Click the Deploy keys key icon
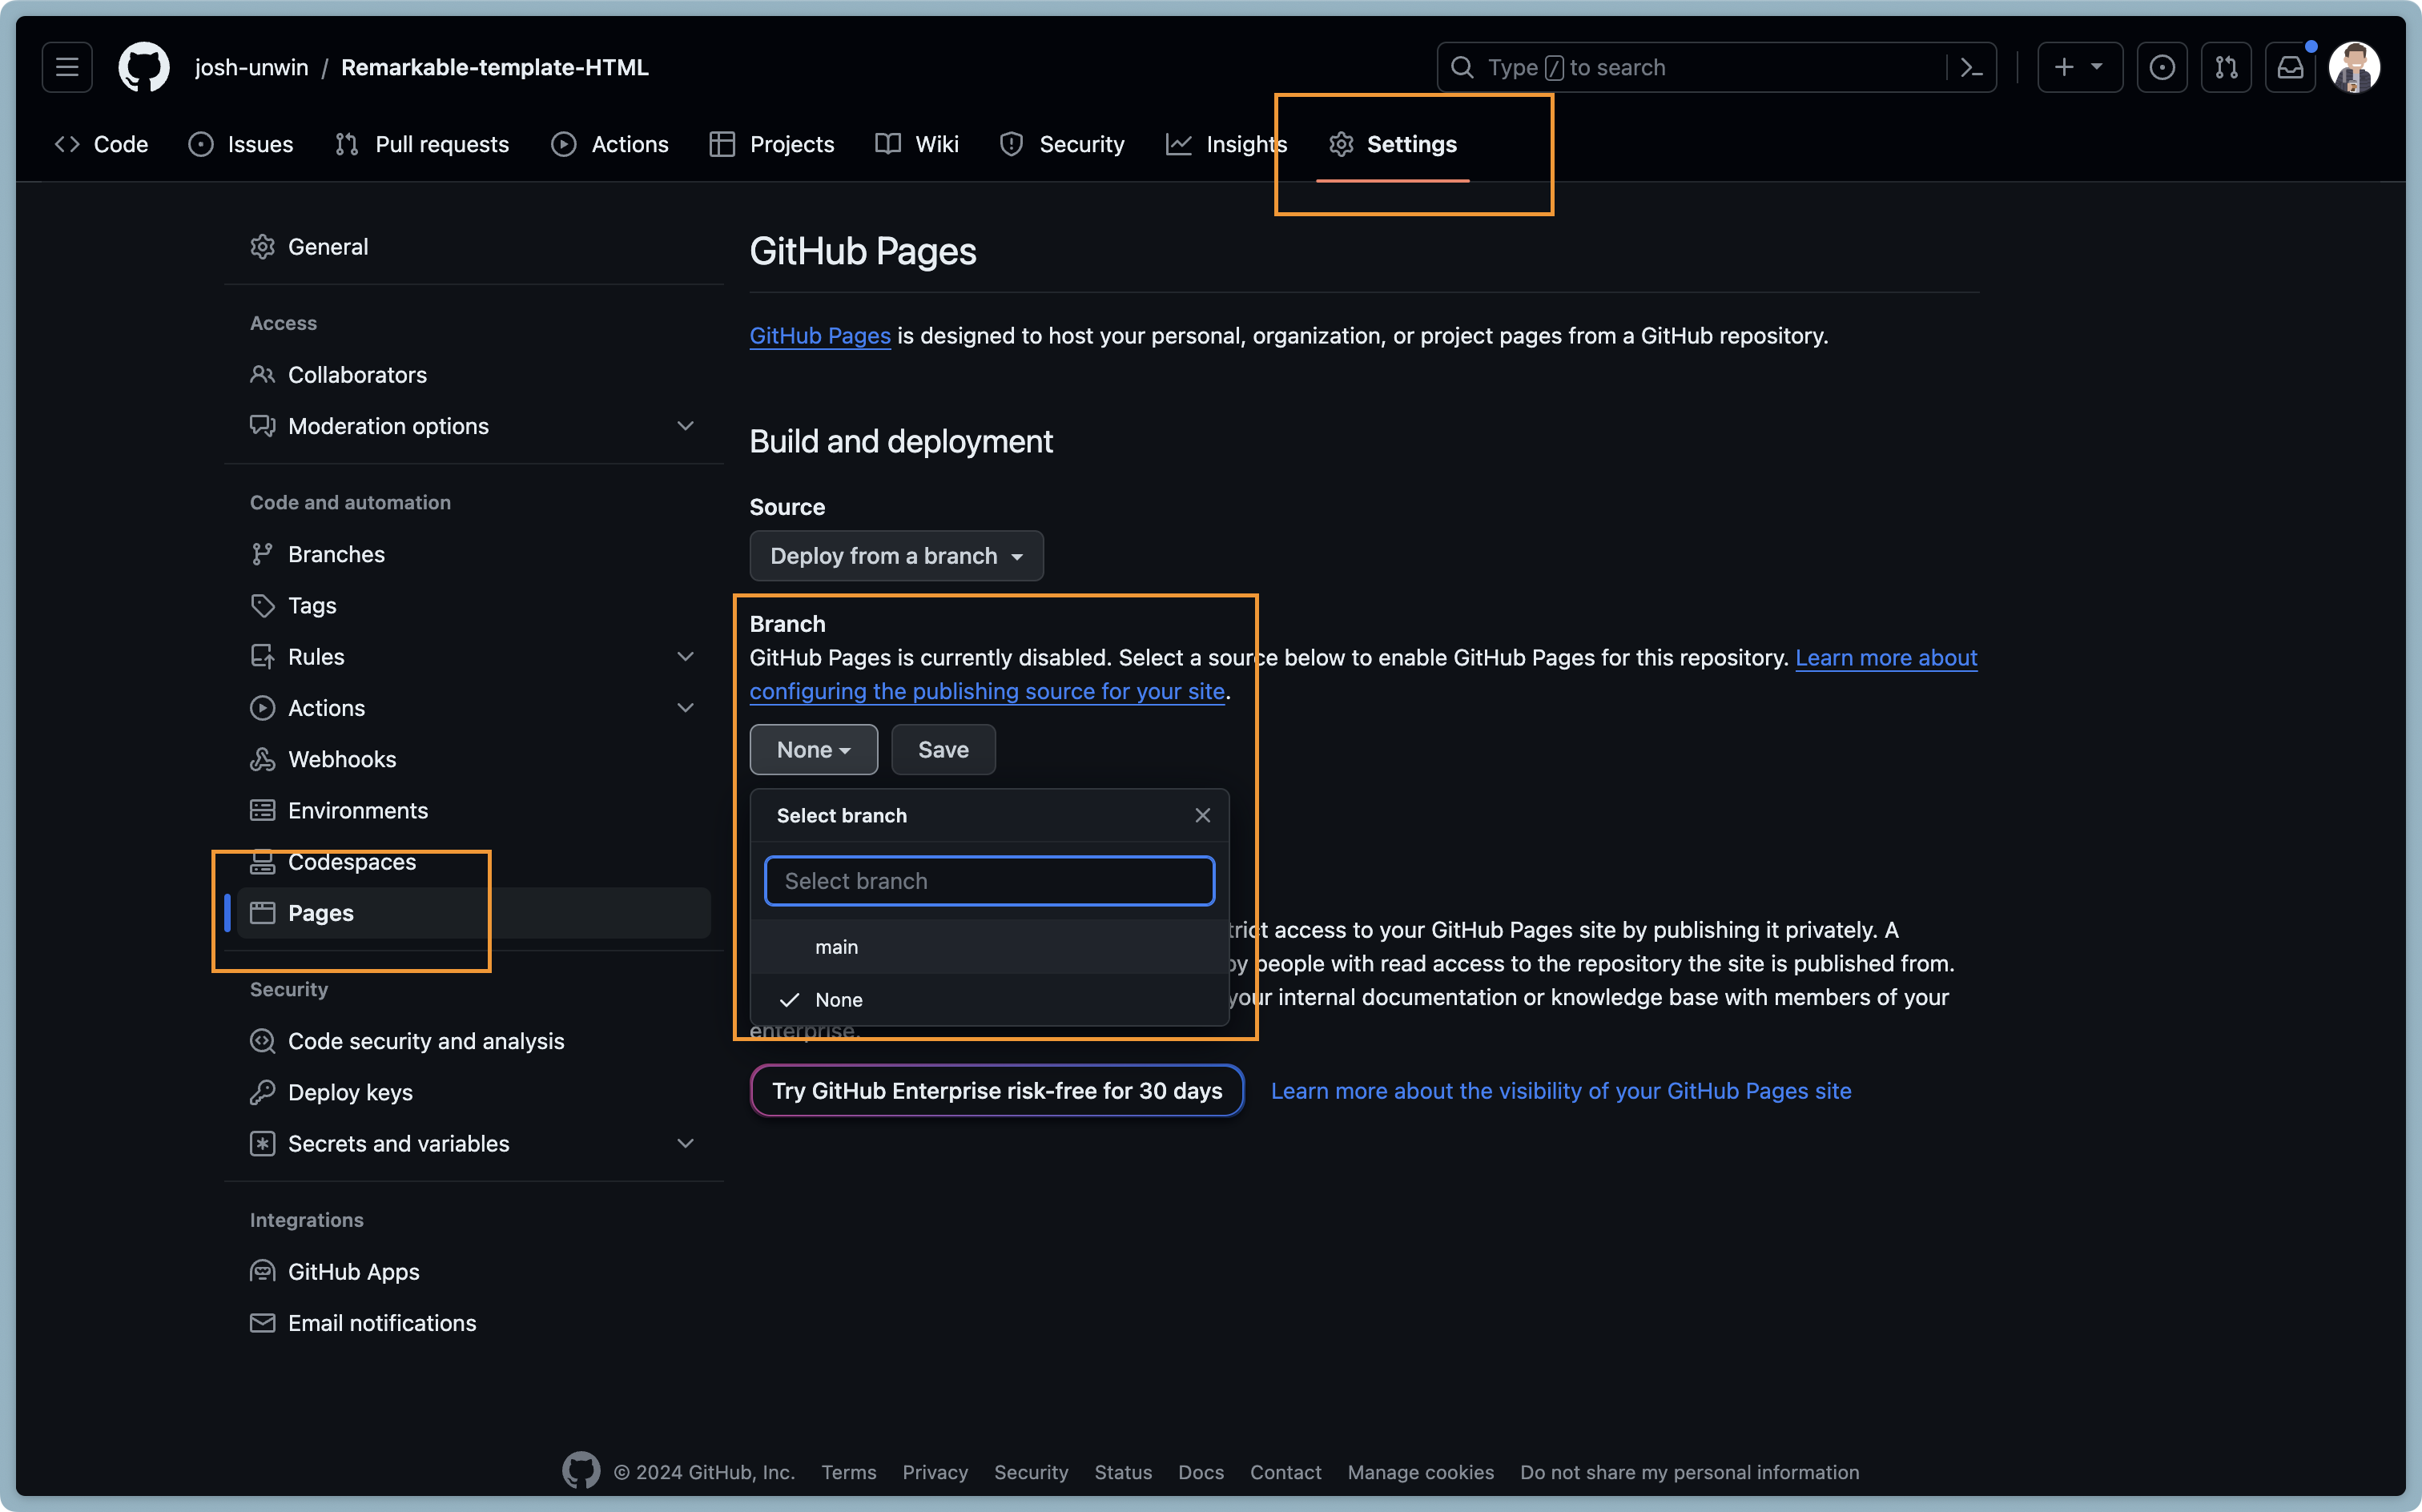This screenshot has width=2422, height=1512. pos(262,1092)
